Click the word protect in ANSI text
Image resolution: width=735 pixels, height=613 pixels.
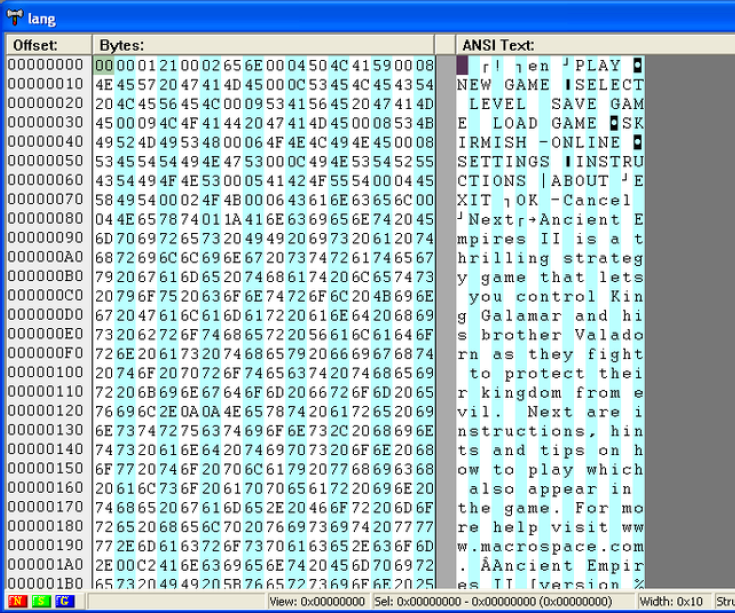(545, 373)
